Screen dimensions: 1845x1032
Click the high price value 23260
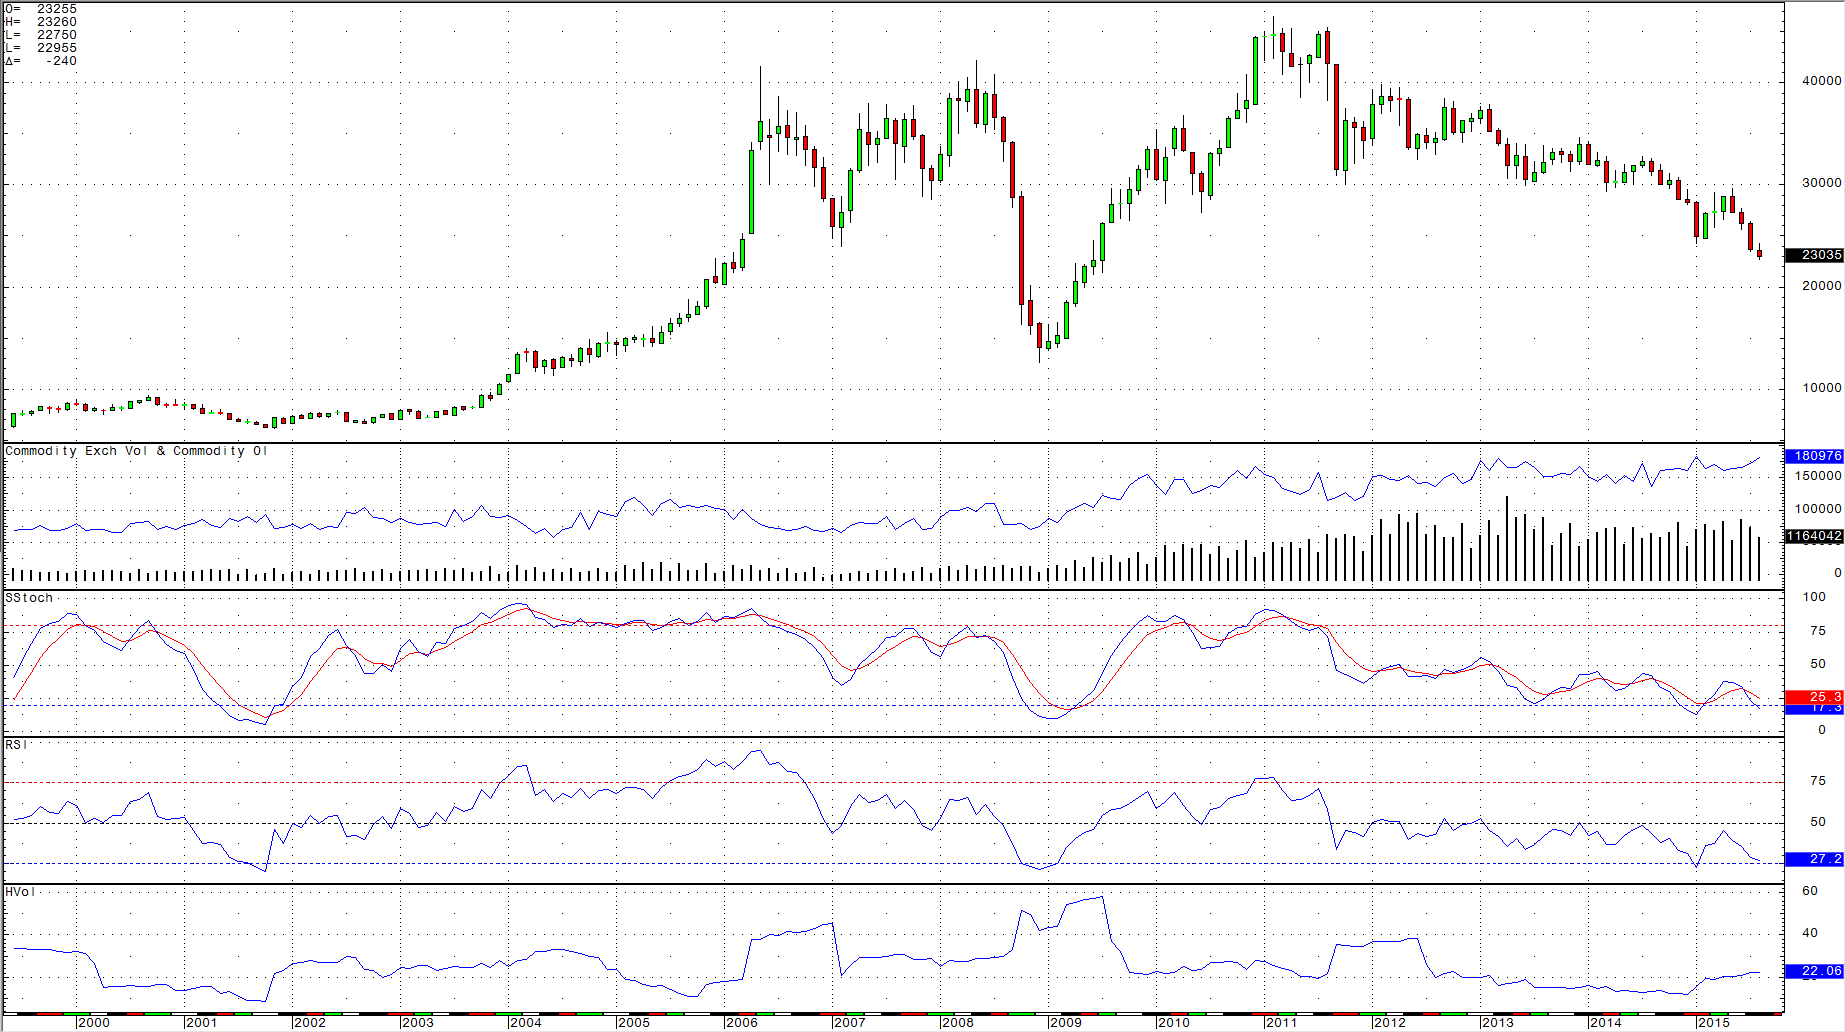[x=57, y=22]
